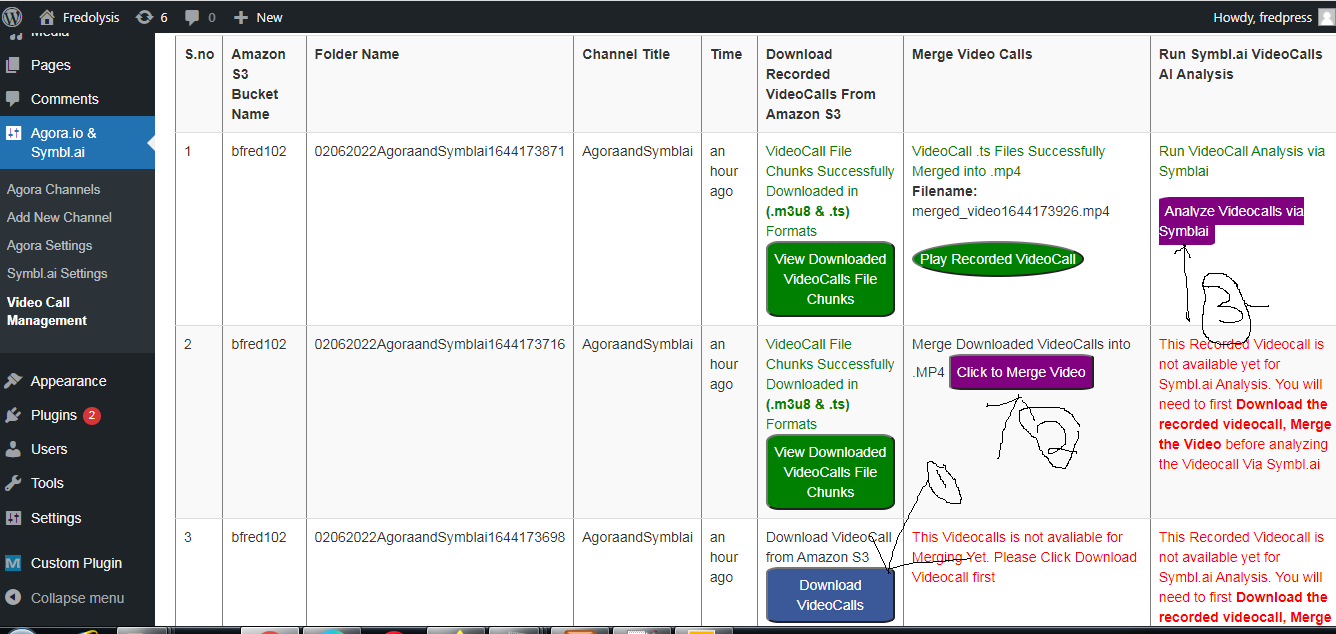Click Play Recorded VideoCall button

[998, 259]
